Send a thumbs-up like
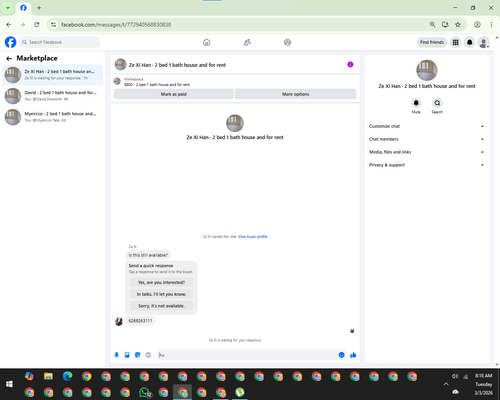500x400 pixels. pos(353,355)
